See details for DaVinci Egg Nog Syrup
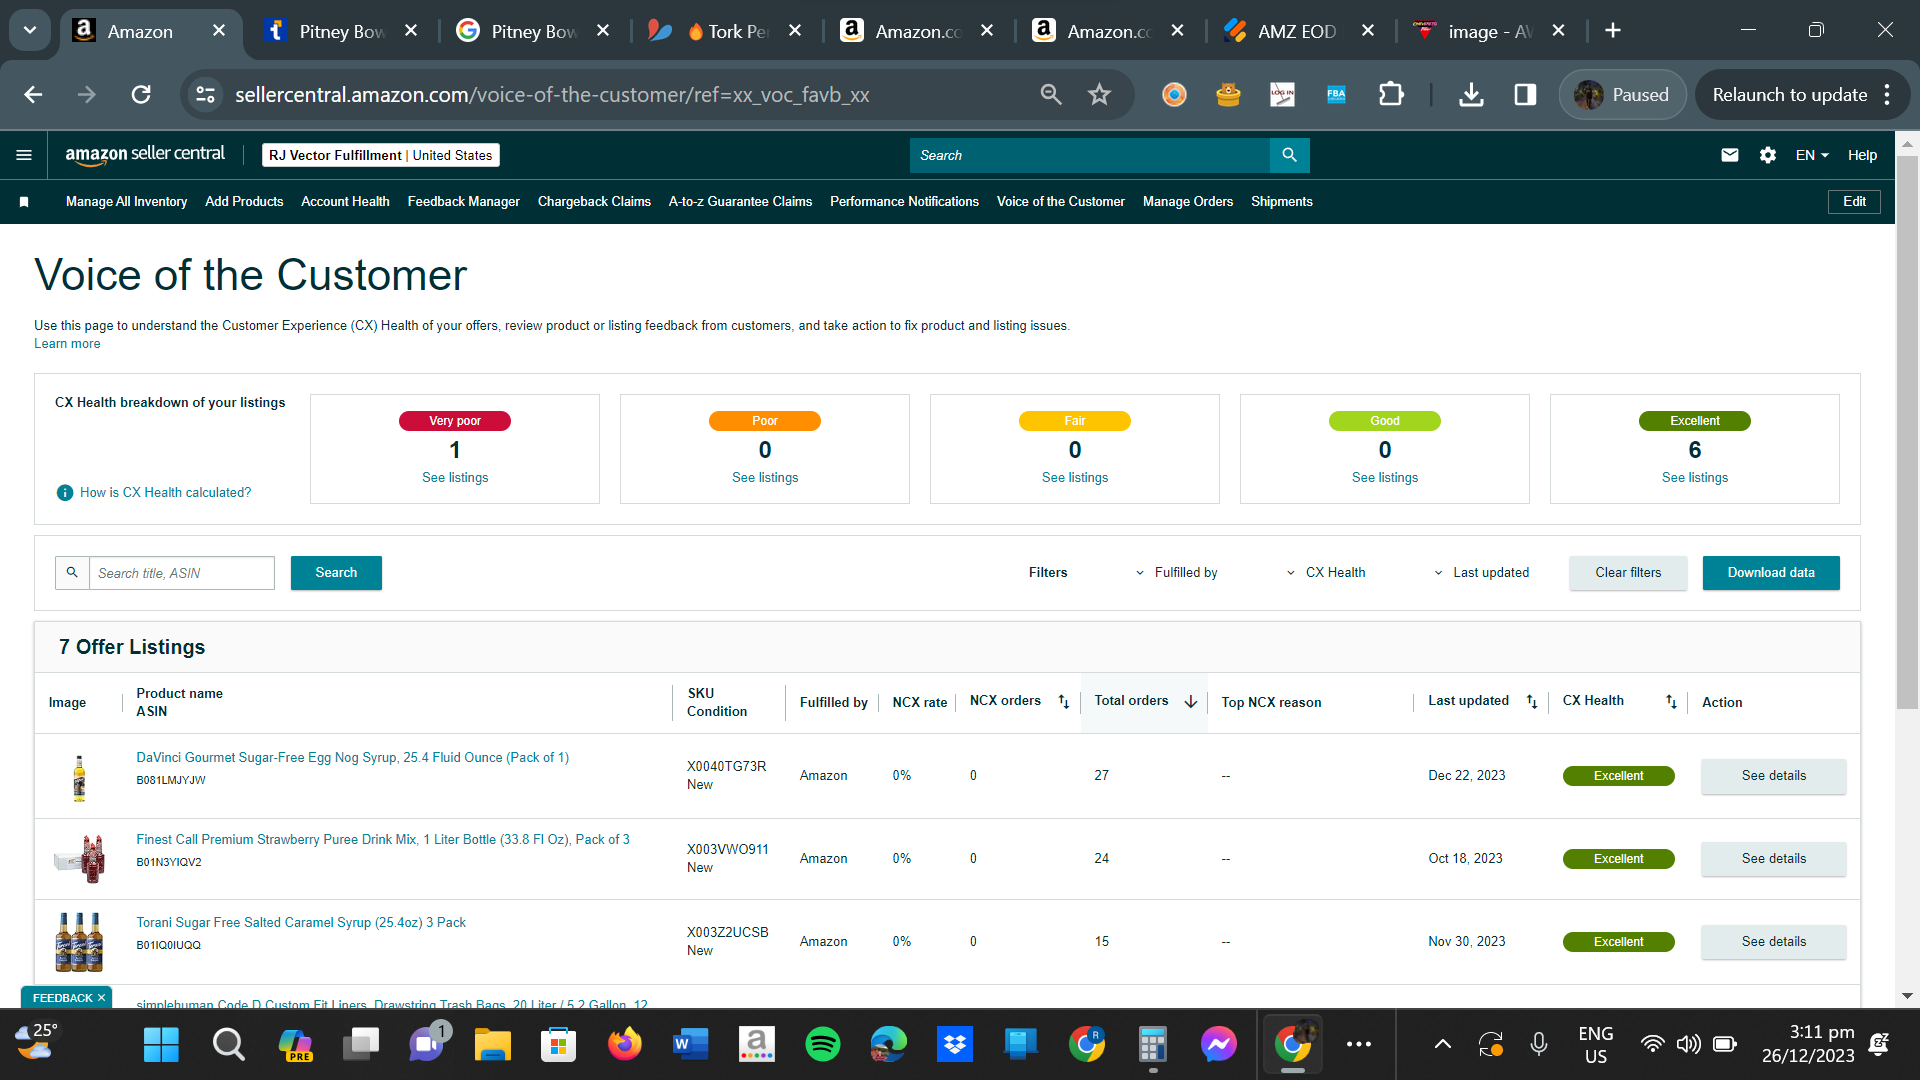 coord(1774,776)
